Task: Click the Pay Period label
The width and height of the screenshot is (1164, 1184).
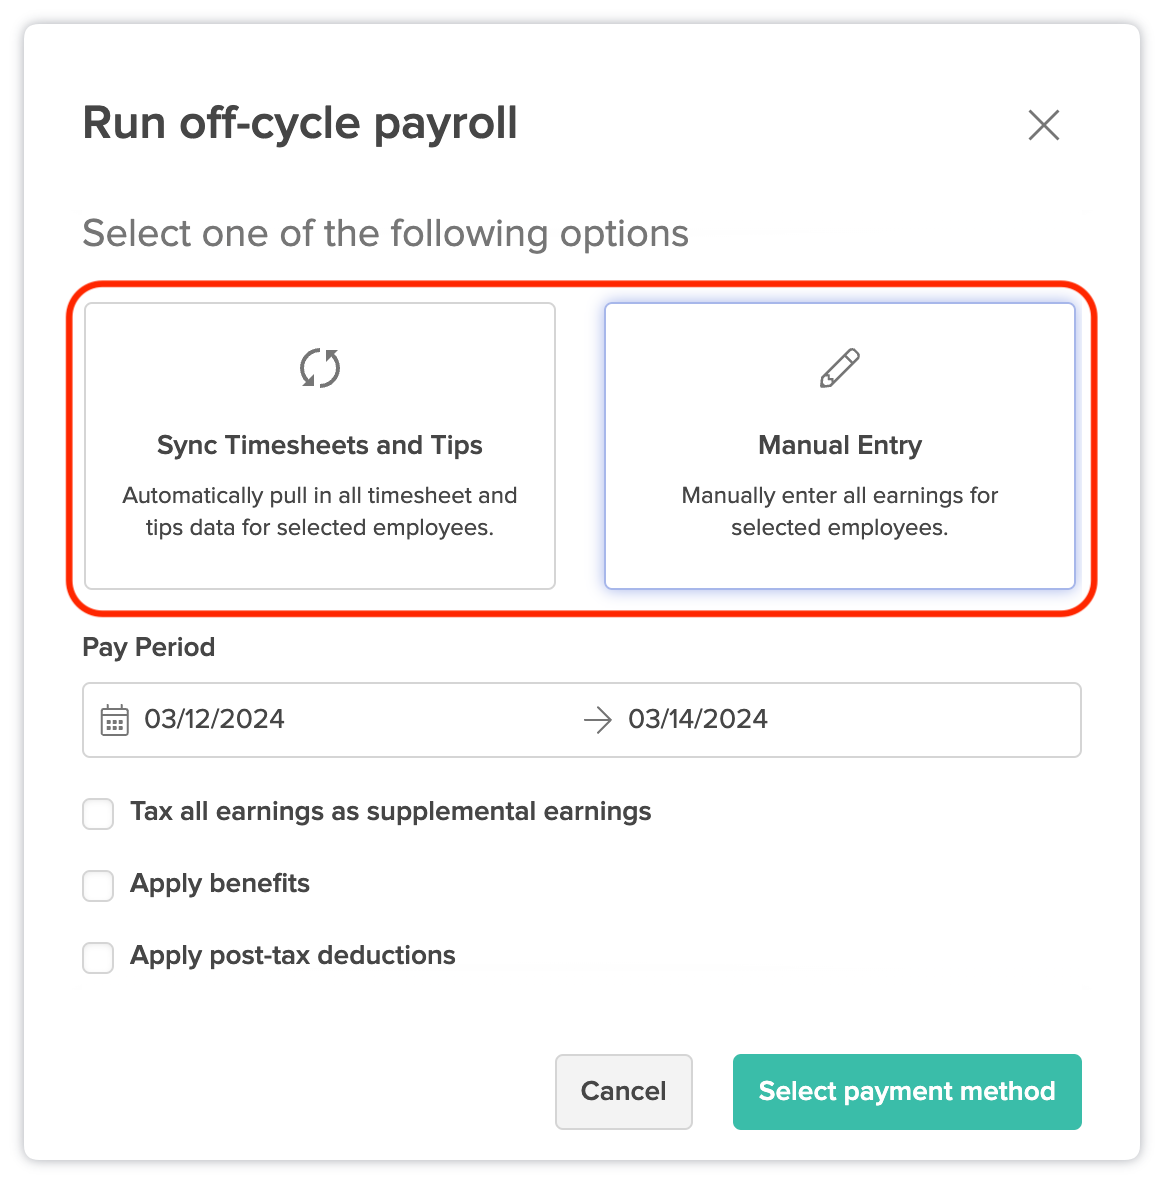Action: tap(148, 647)
